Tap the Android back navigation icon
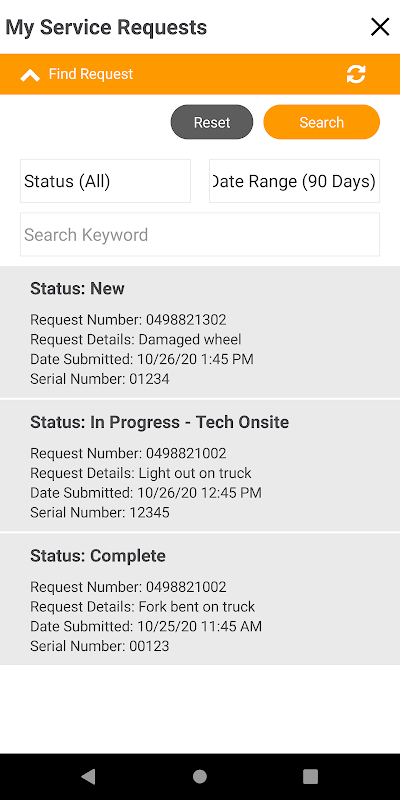 pos(88,777)
